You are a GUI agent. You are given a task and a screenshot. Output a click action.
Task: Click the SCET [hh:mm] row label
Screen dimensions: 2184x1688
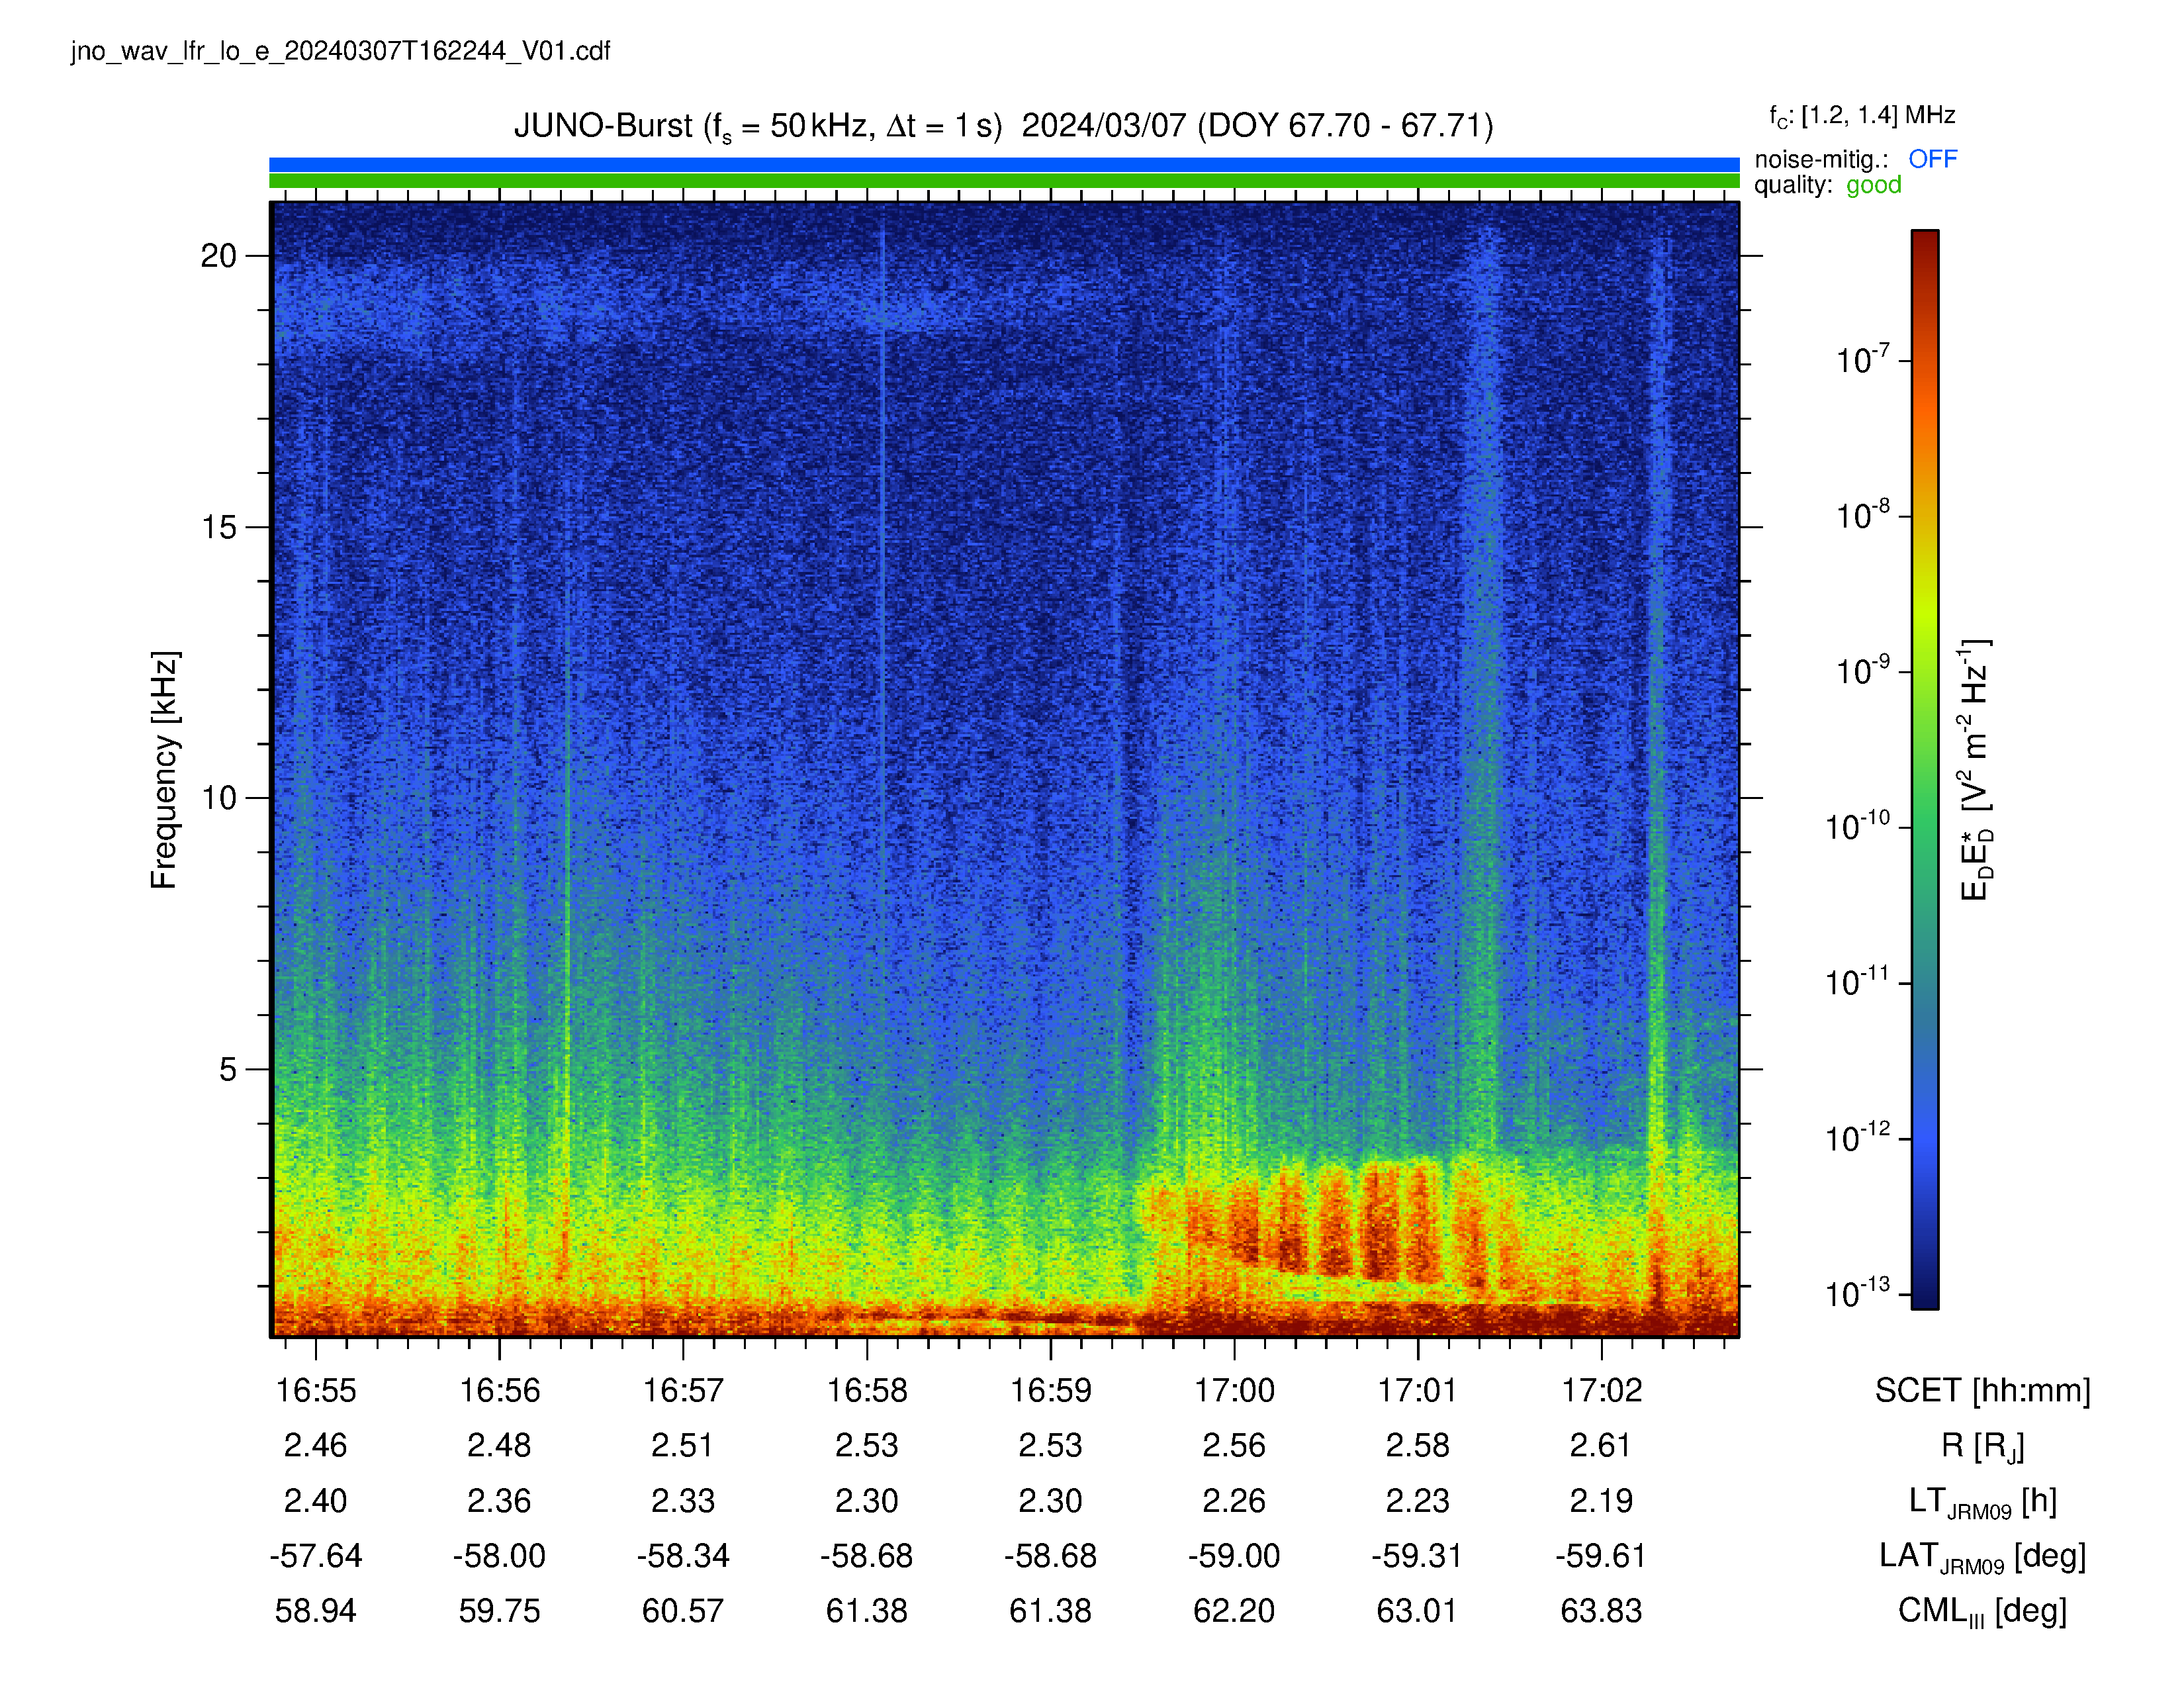click(1982, 1390)
